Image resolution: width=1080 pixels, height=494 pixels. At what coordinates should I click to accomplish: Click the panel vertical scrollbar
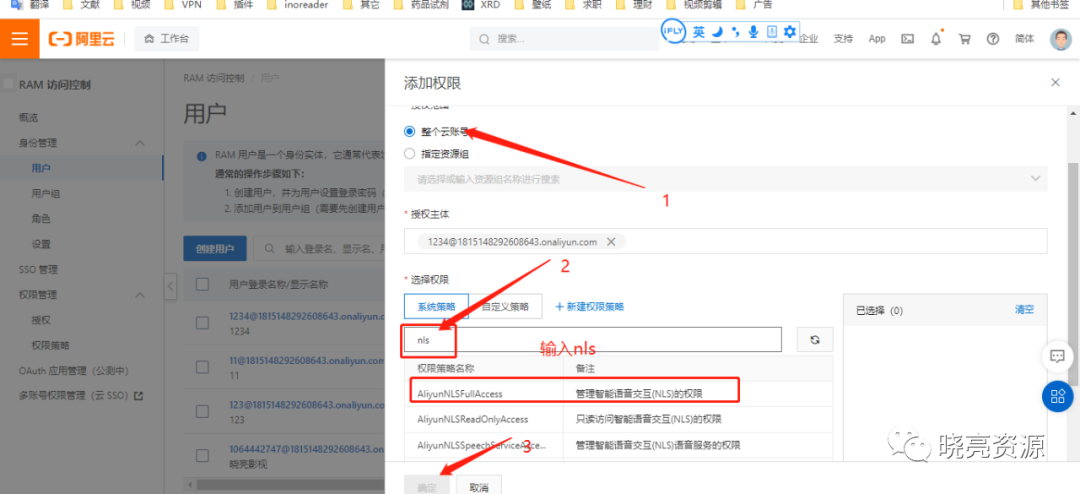point(1072,272)
